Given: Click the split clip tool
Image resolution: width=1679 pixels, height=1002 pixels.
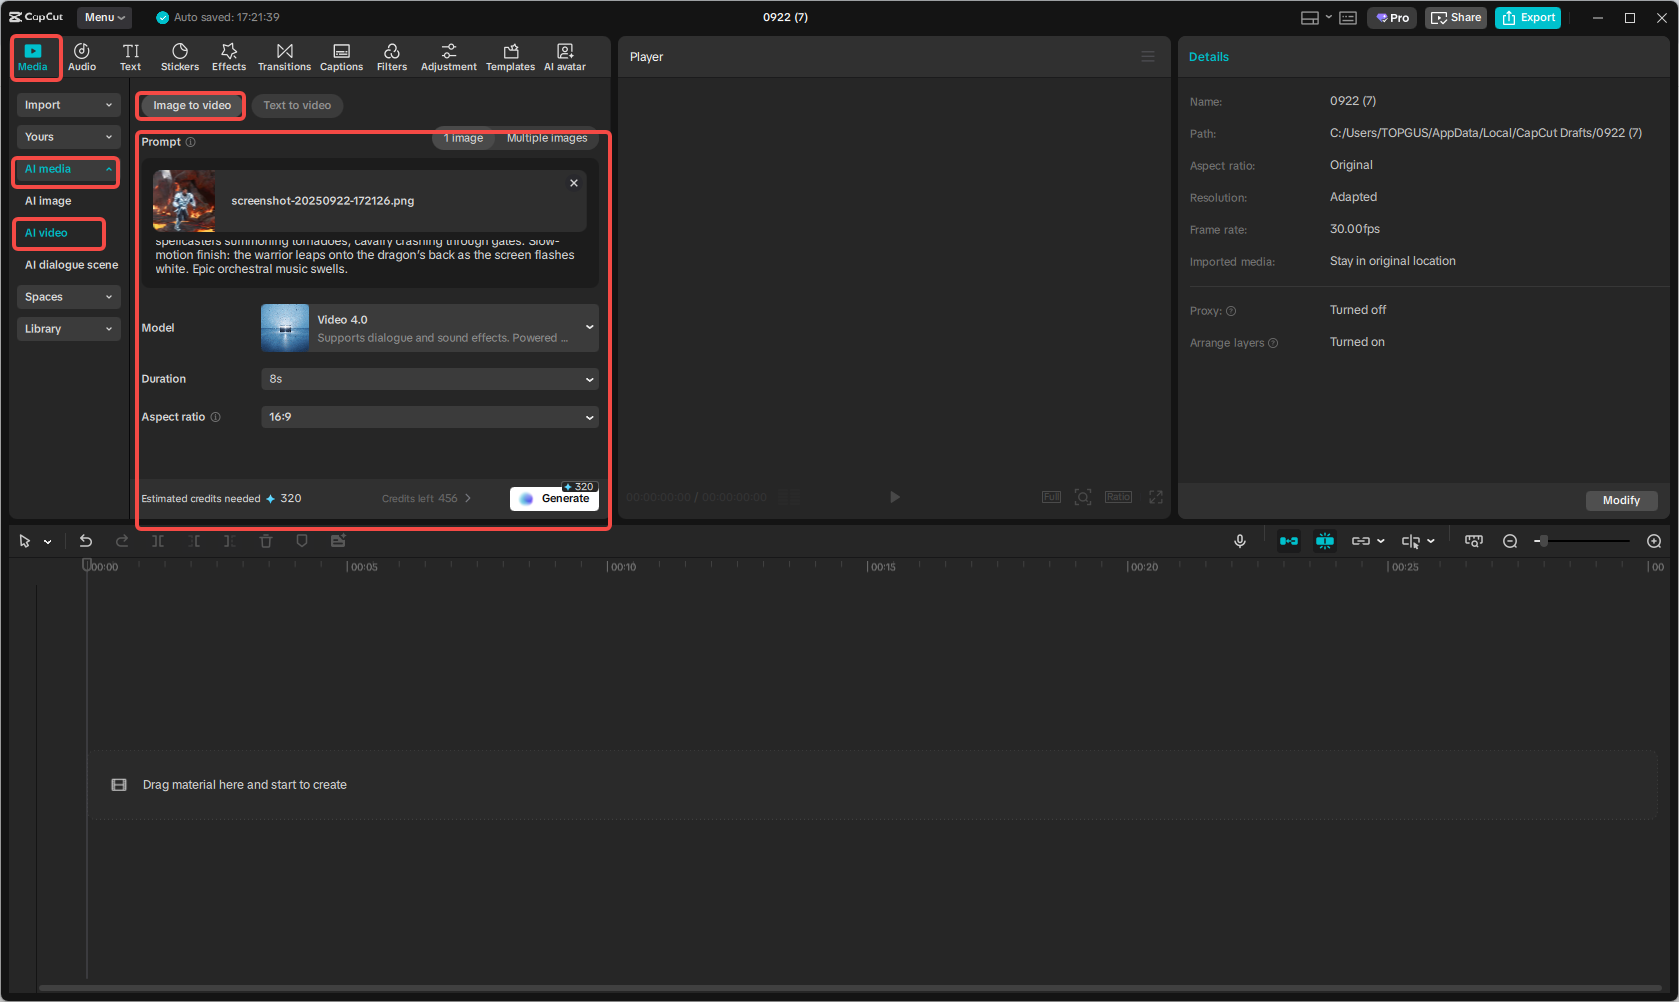Looking at the screenshot, I should [158, 541].
